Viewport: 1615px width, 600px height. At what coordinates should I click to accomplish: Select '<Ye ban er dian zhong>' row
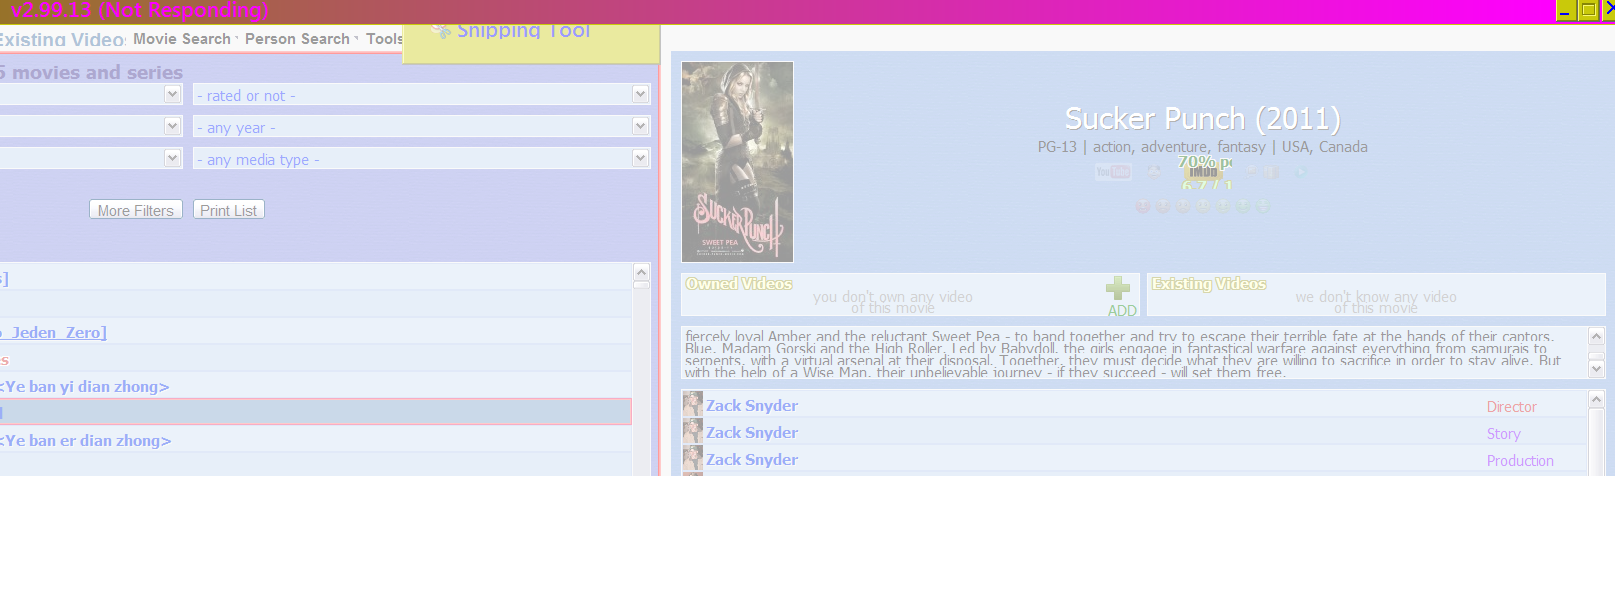pos(315,440)
